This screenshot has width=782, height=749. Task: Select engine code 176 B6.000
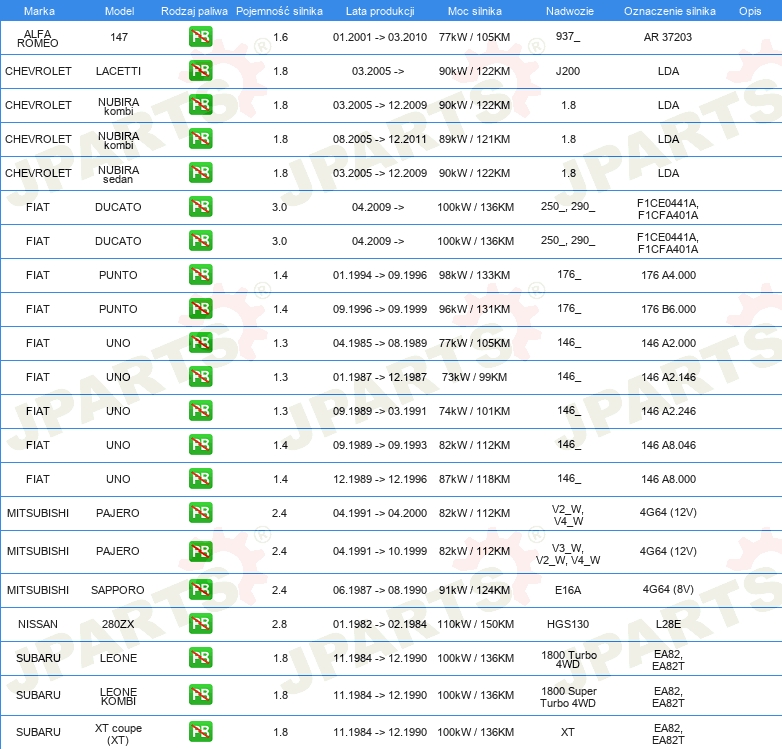[x=668, y=309]
